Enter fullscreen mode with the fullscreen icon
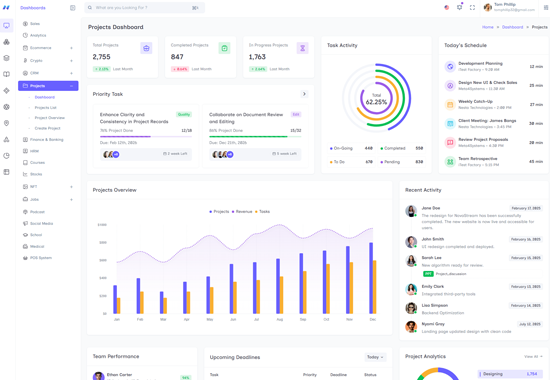This screenshot has width=550, height=380. coord(472,8)
